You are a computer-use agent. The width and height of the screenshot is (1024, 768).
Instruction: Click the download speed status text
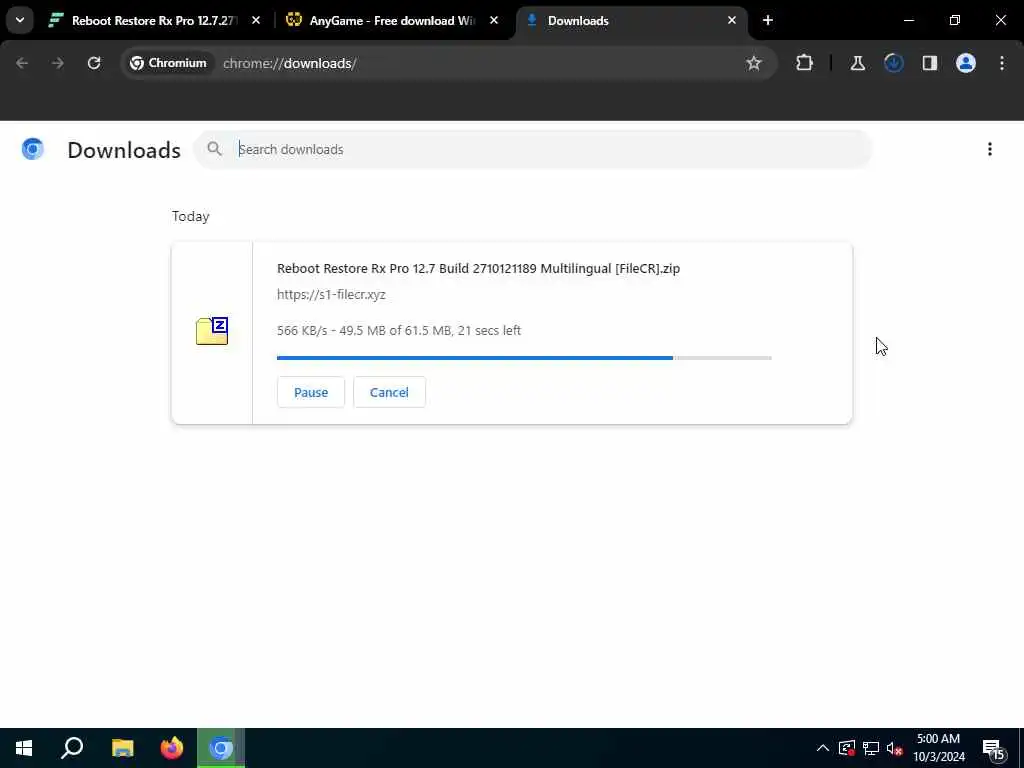pos(399,330)
